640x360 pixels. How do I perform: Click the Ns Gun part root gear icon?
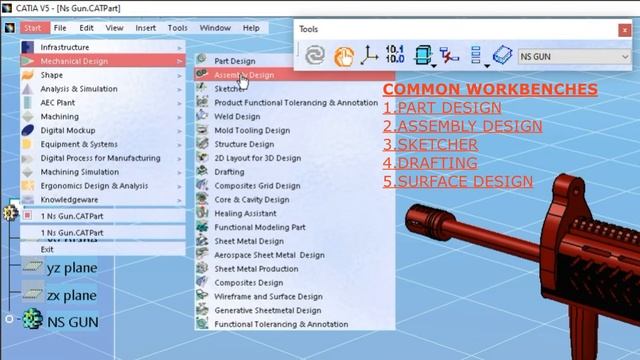point(10,213)
